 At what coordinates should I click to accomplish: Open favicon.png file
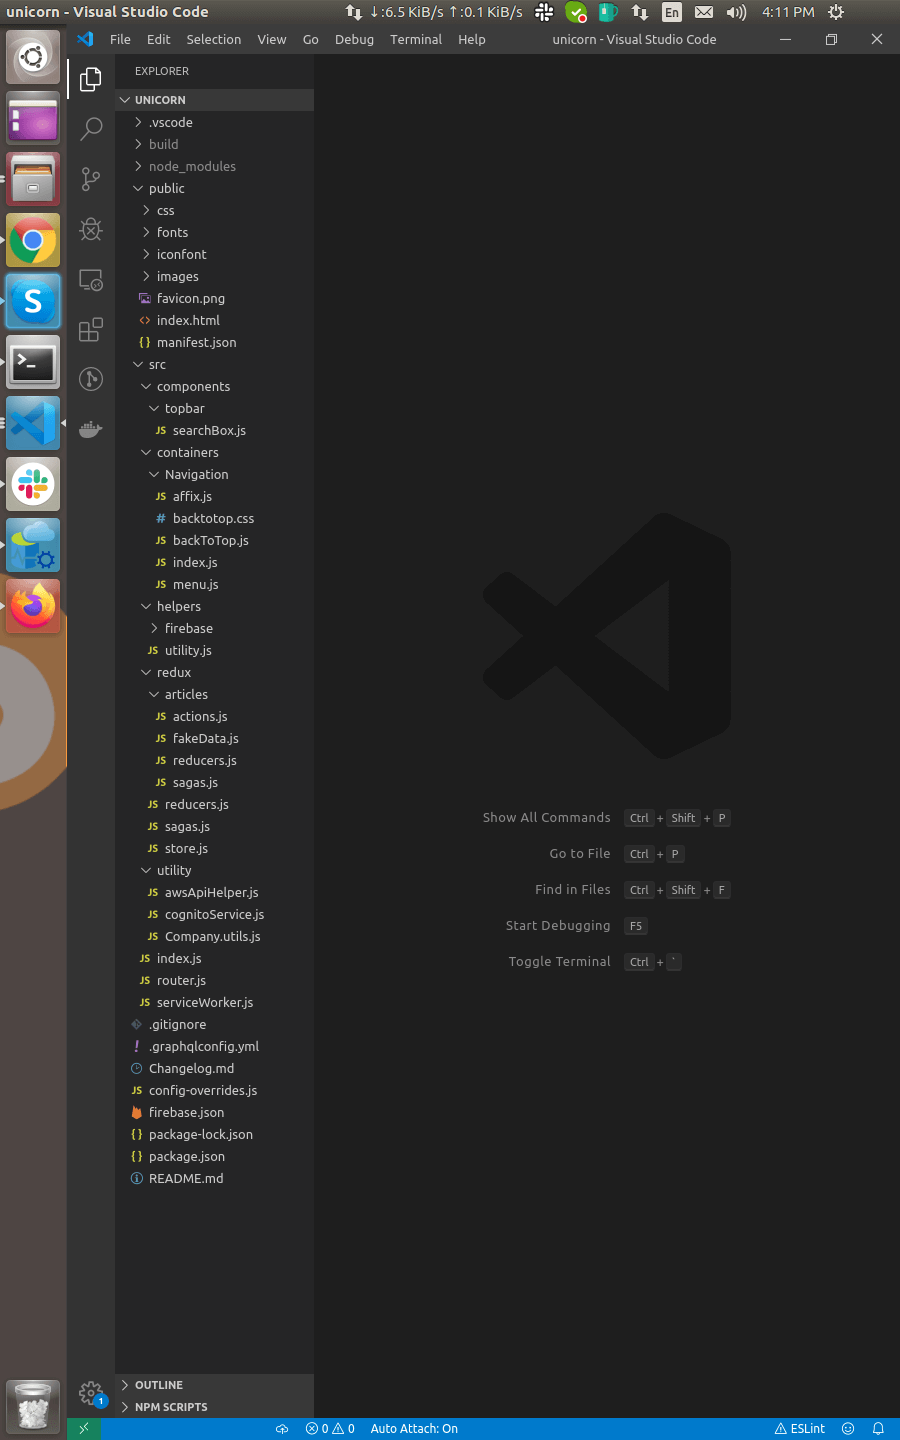click(214, 298)
